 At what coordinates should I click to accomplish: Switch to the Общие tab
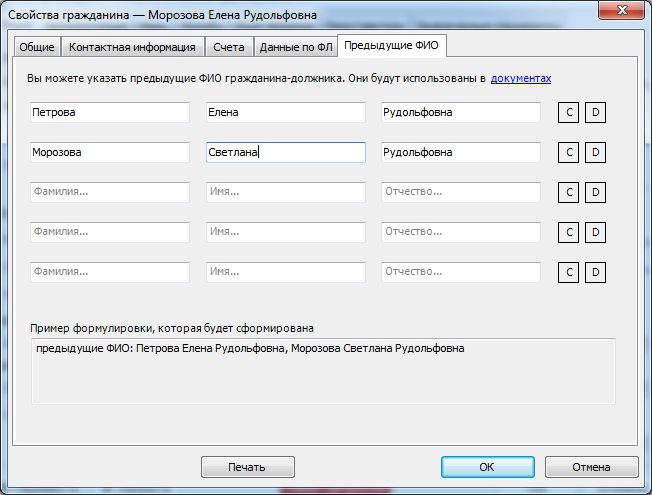[37, 47]
